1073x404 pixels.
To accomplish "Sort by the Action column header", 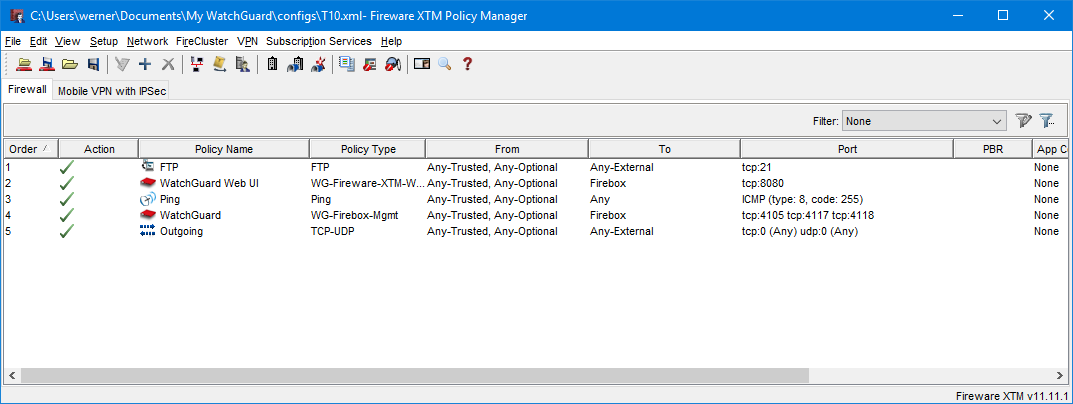I will (99, 149).
